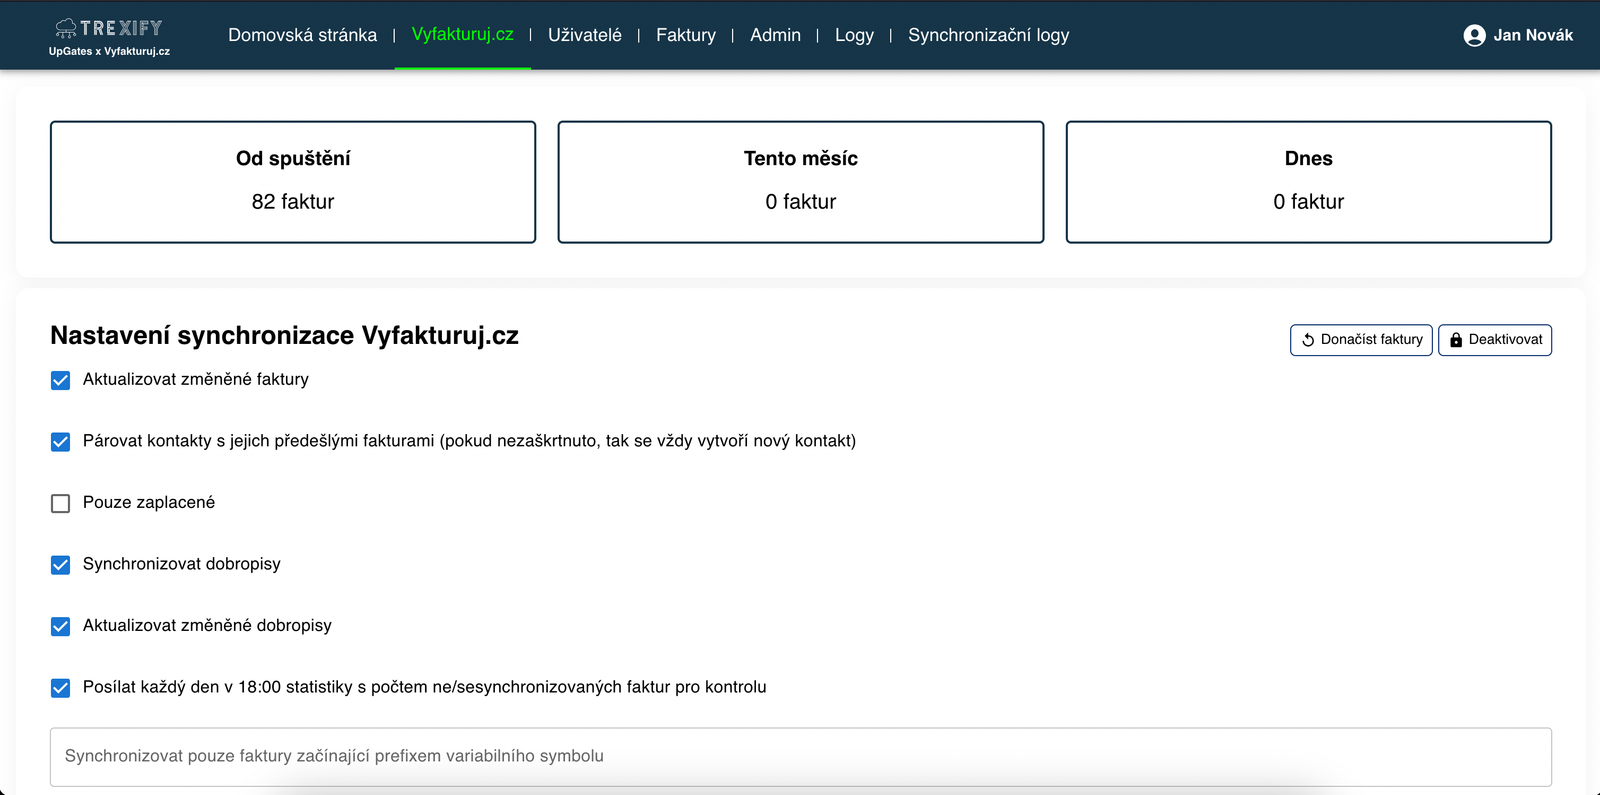Open the Faktury section
The image size is (1600, 795).
pyautogui.click(x=685, y=35)
